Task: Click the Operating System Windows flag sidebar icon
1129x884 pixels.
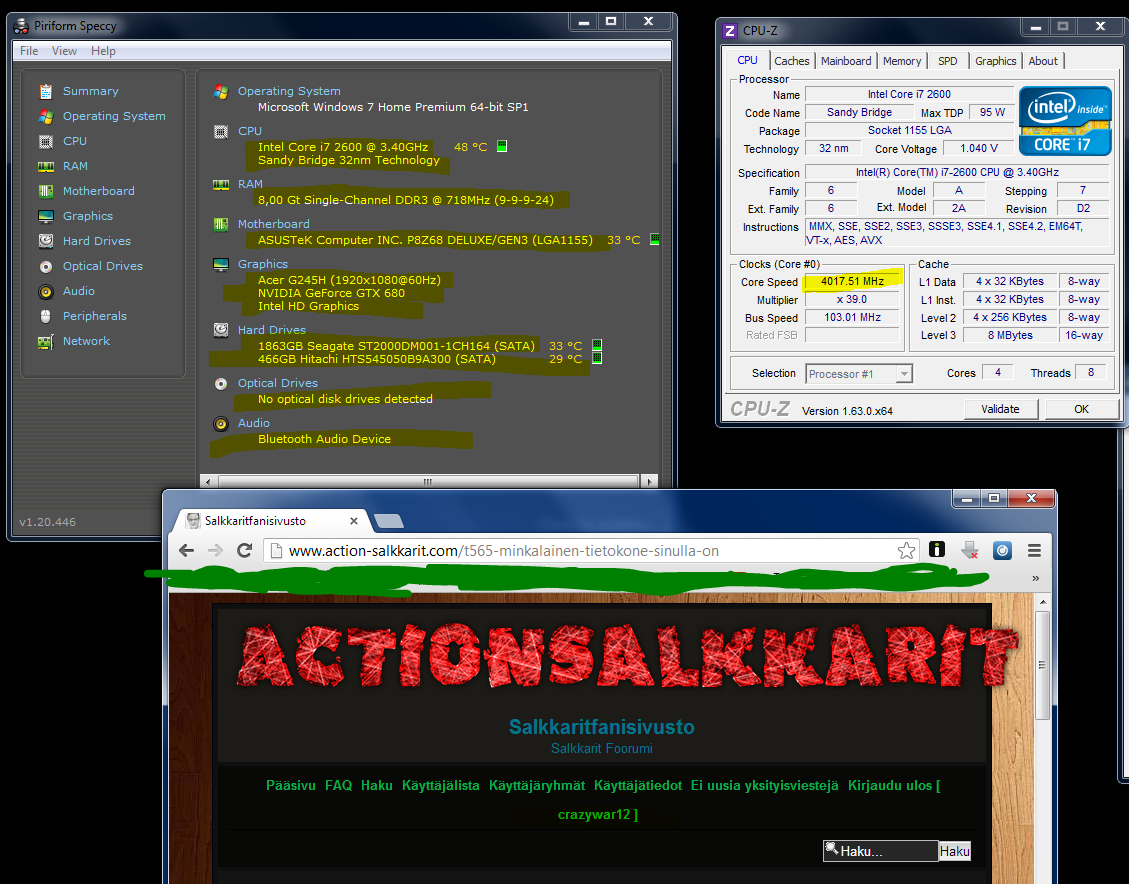Action: point(46,117)
